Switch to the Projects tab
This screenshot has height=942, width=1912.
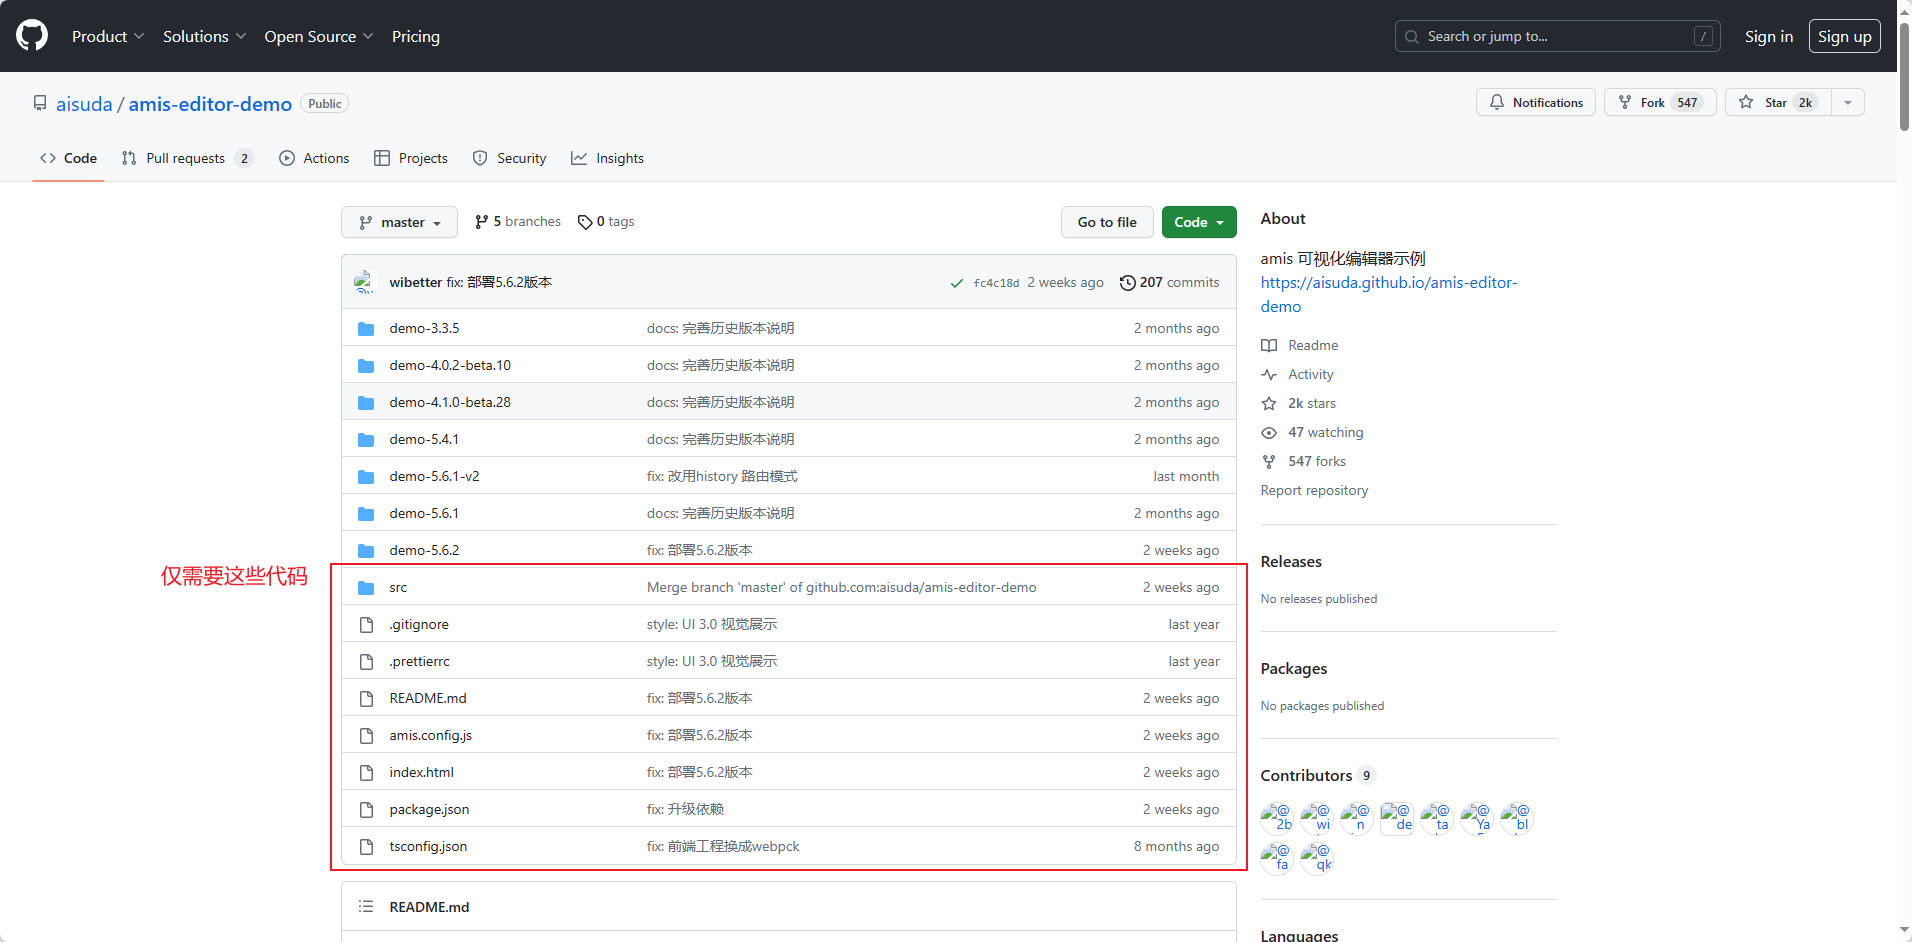[410, 158]
